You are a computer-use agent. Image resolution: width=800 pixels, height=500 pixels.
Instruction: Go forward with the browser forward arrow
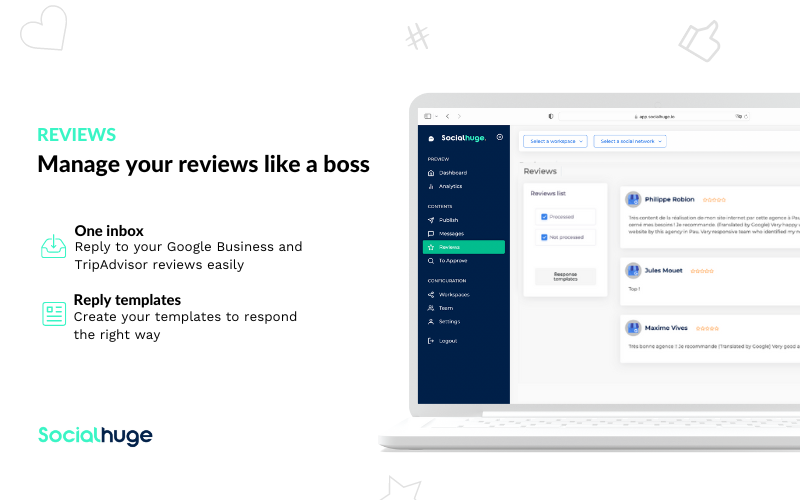(459, 116)
